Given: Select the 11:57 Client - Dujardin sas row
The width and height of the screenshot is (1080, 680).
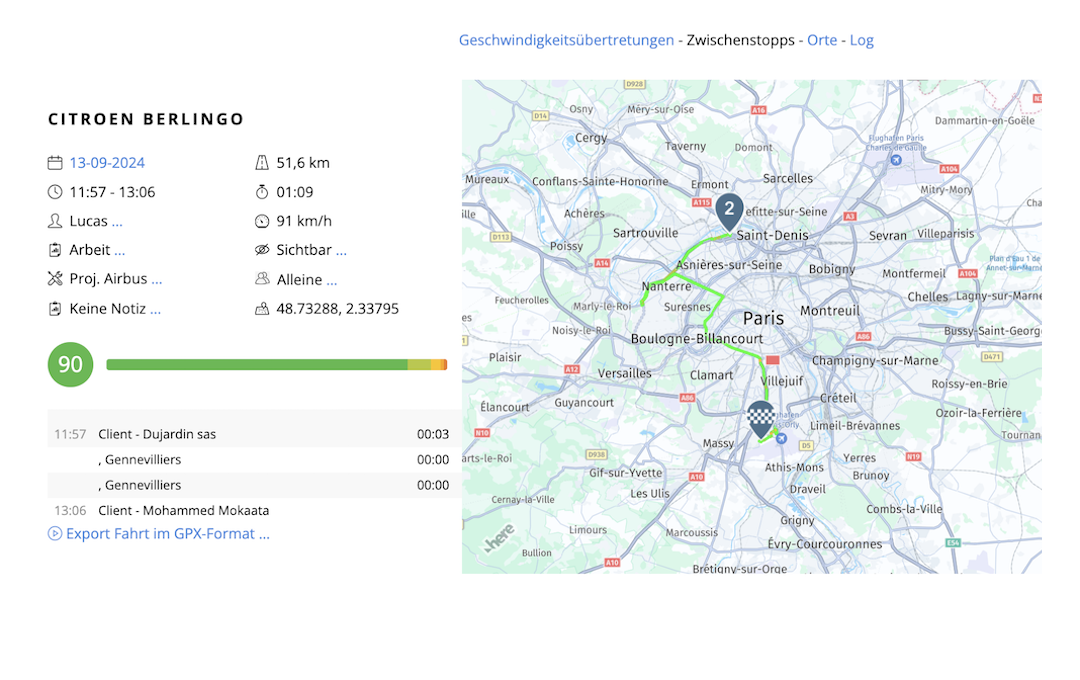Looking at the screenshot, I should coord(254,434).
